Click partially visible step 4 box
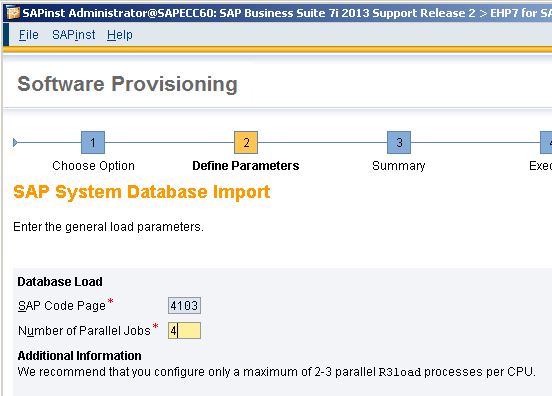Screen dimensions: 552x396 (546, 143)
